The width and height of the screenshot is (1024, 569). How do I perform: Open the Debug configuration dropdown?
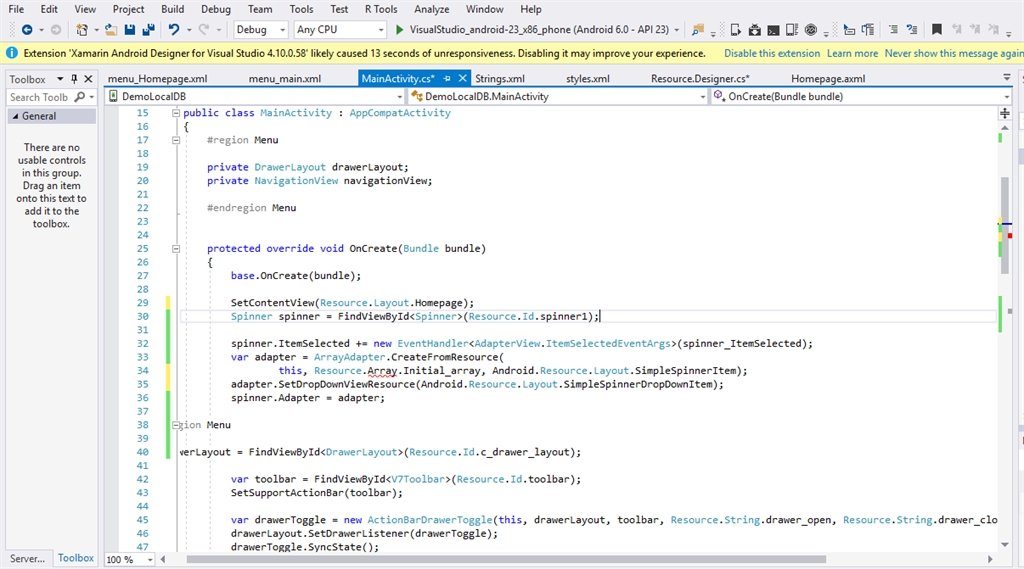(x=261, y=29)
